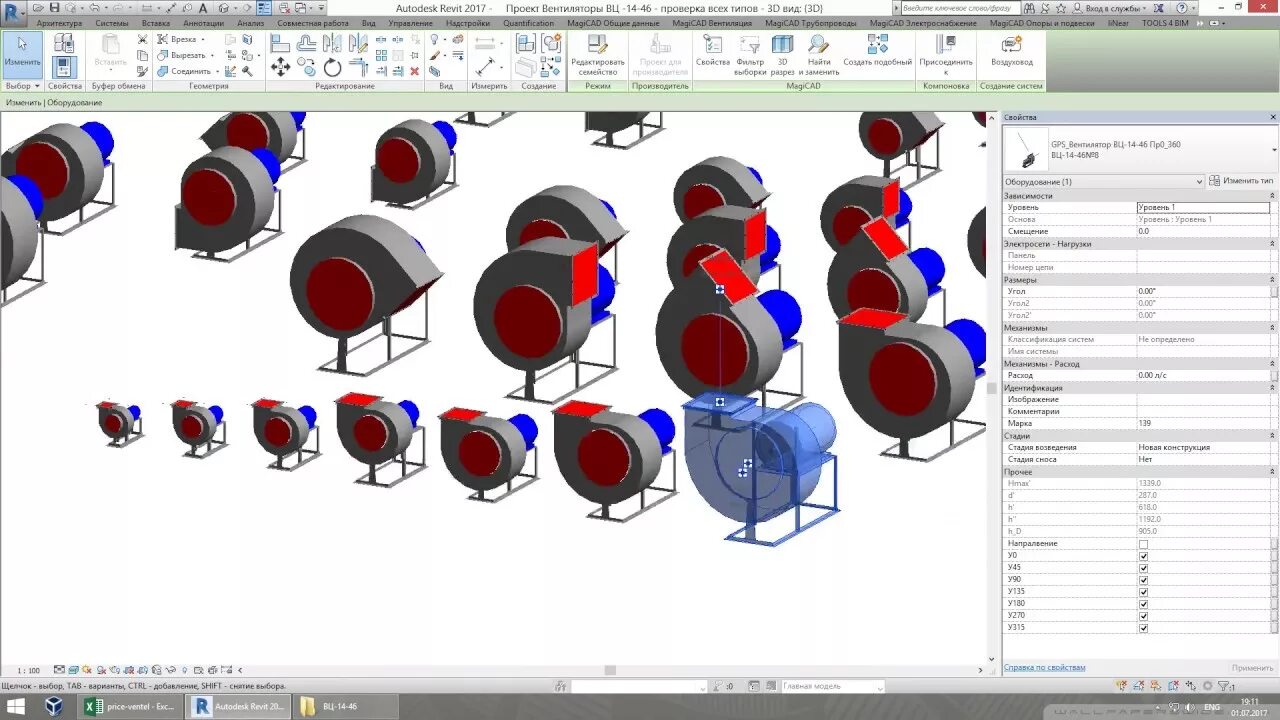Click Save icon in quick access toolbar

point(56,8)
